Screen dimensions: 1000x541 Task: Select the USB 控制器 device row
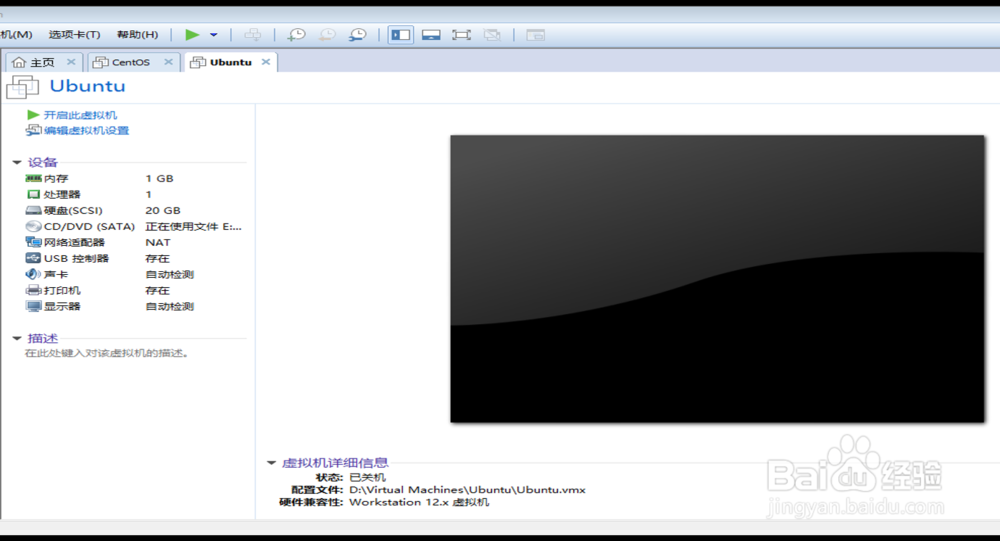134,258
